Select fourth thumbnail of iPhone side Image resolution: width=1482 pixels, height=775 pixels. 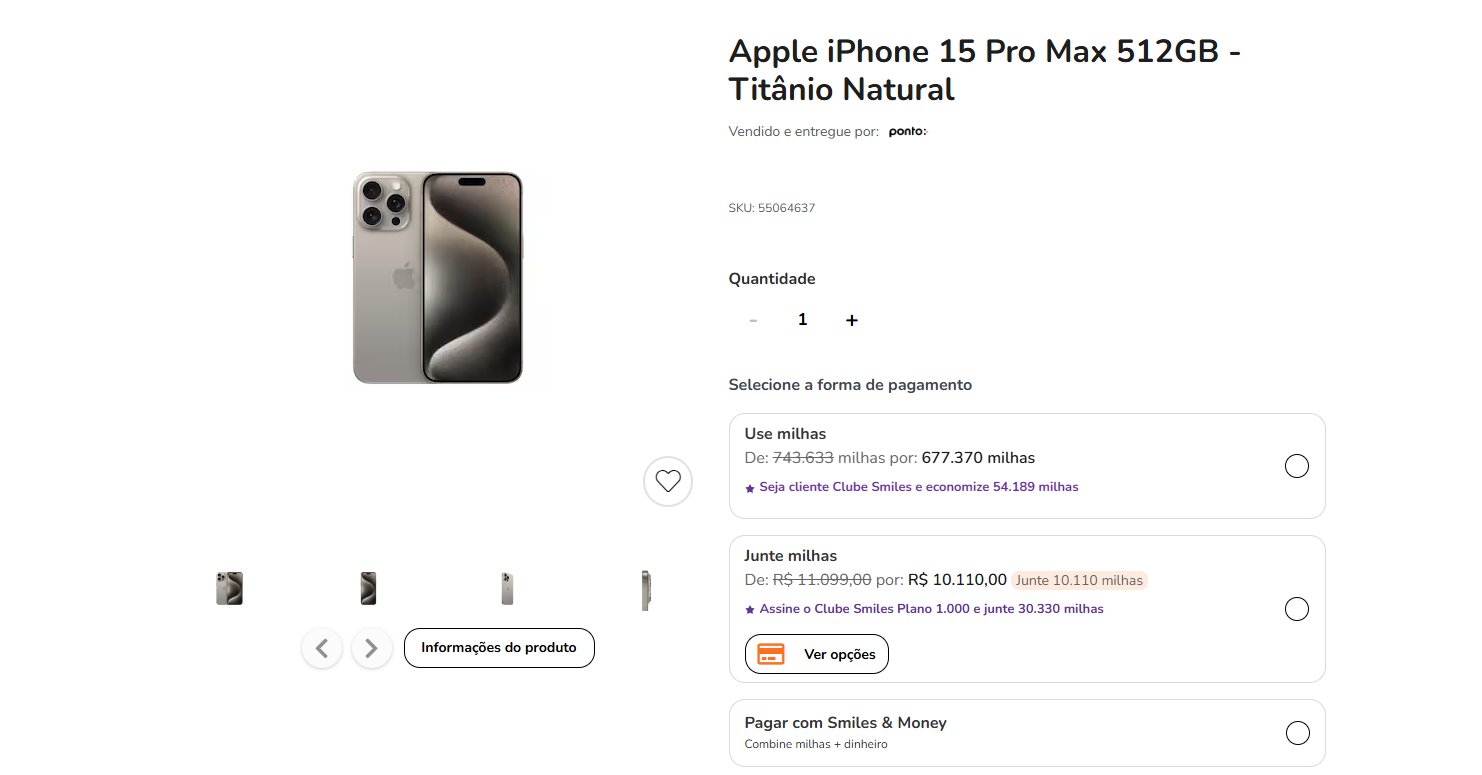tap(646, 590)
